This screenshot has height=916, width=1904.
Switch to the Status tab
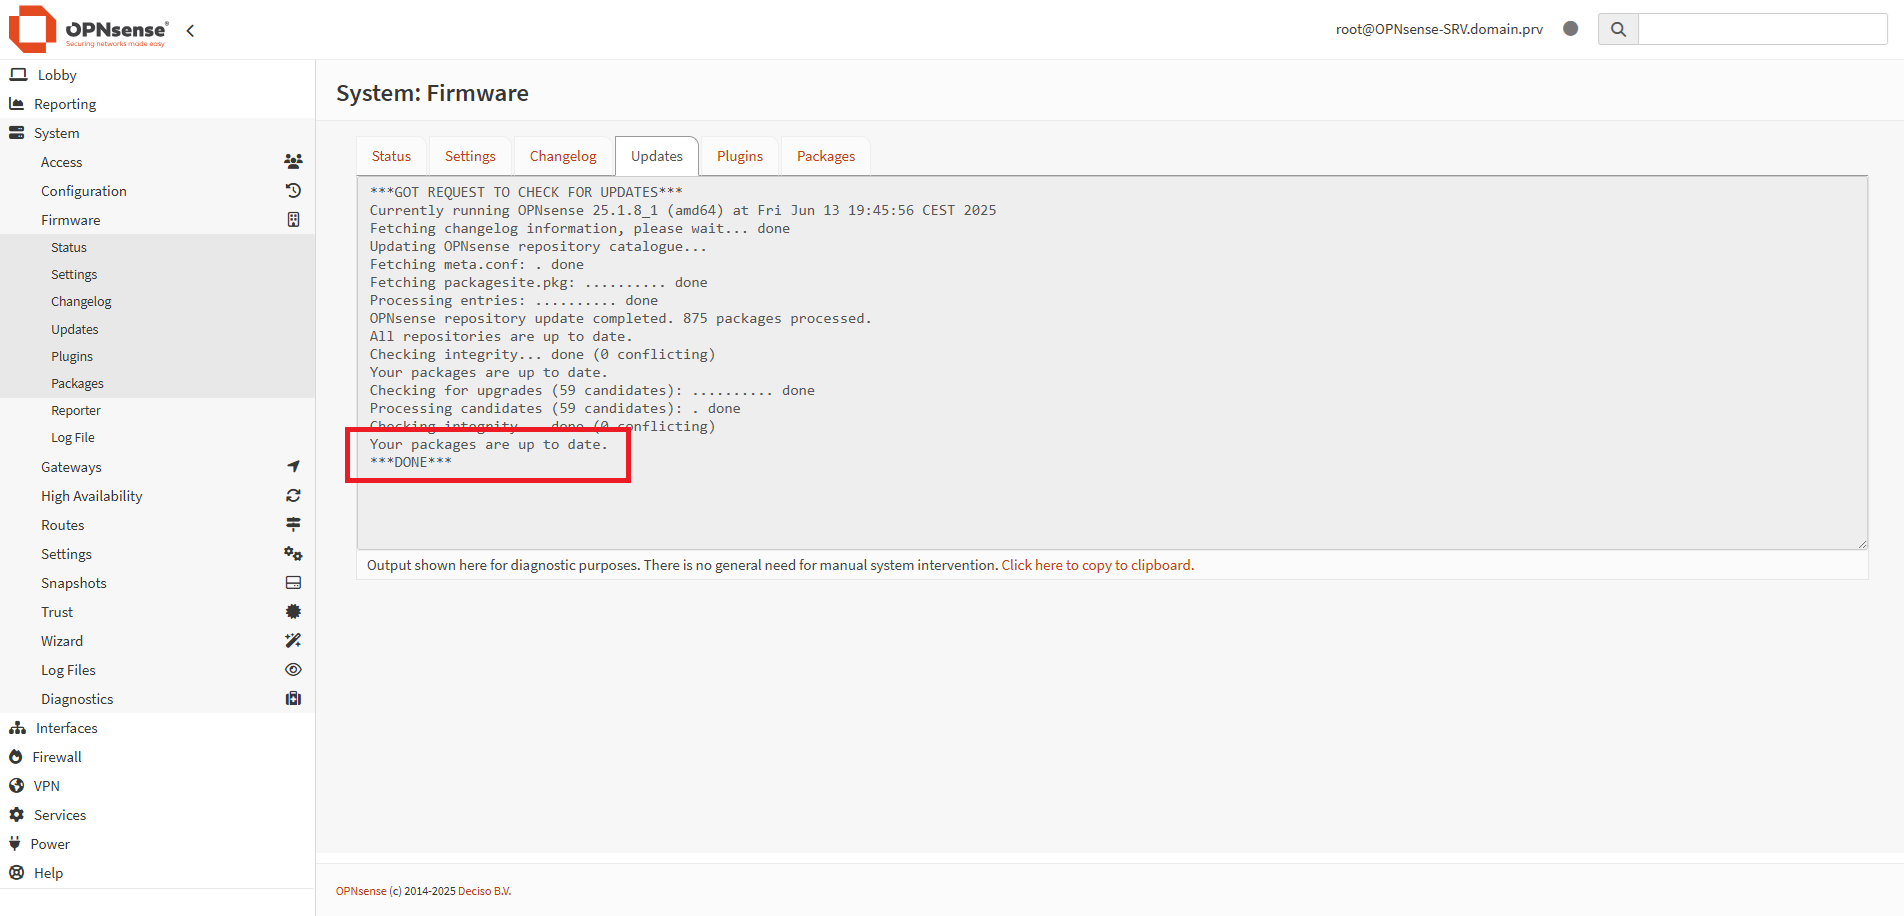pos(391,156)
